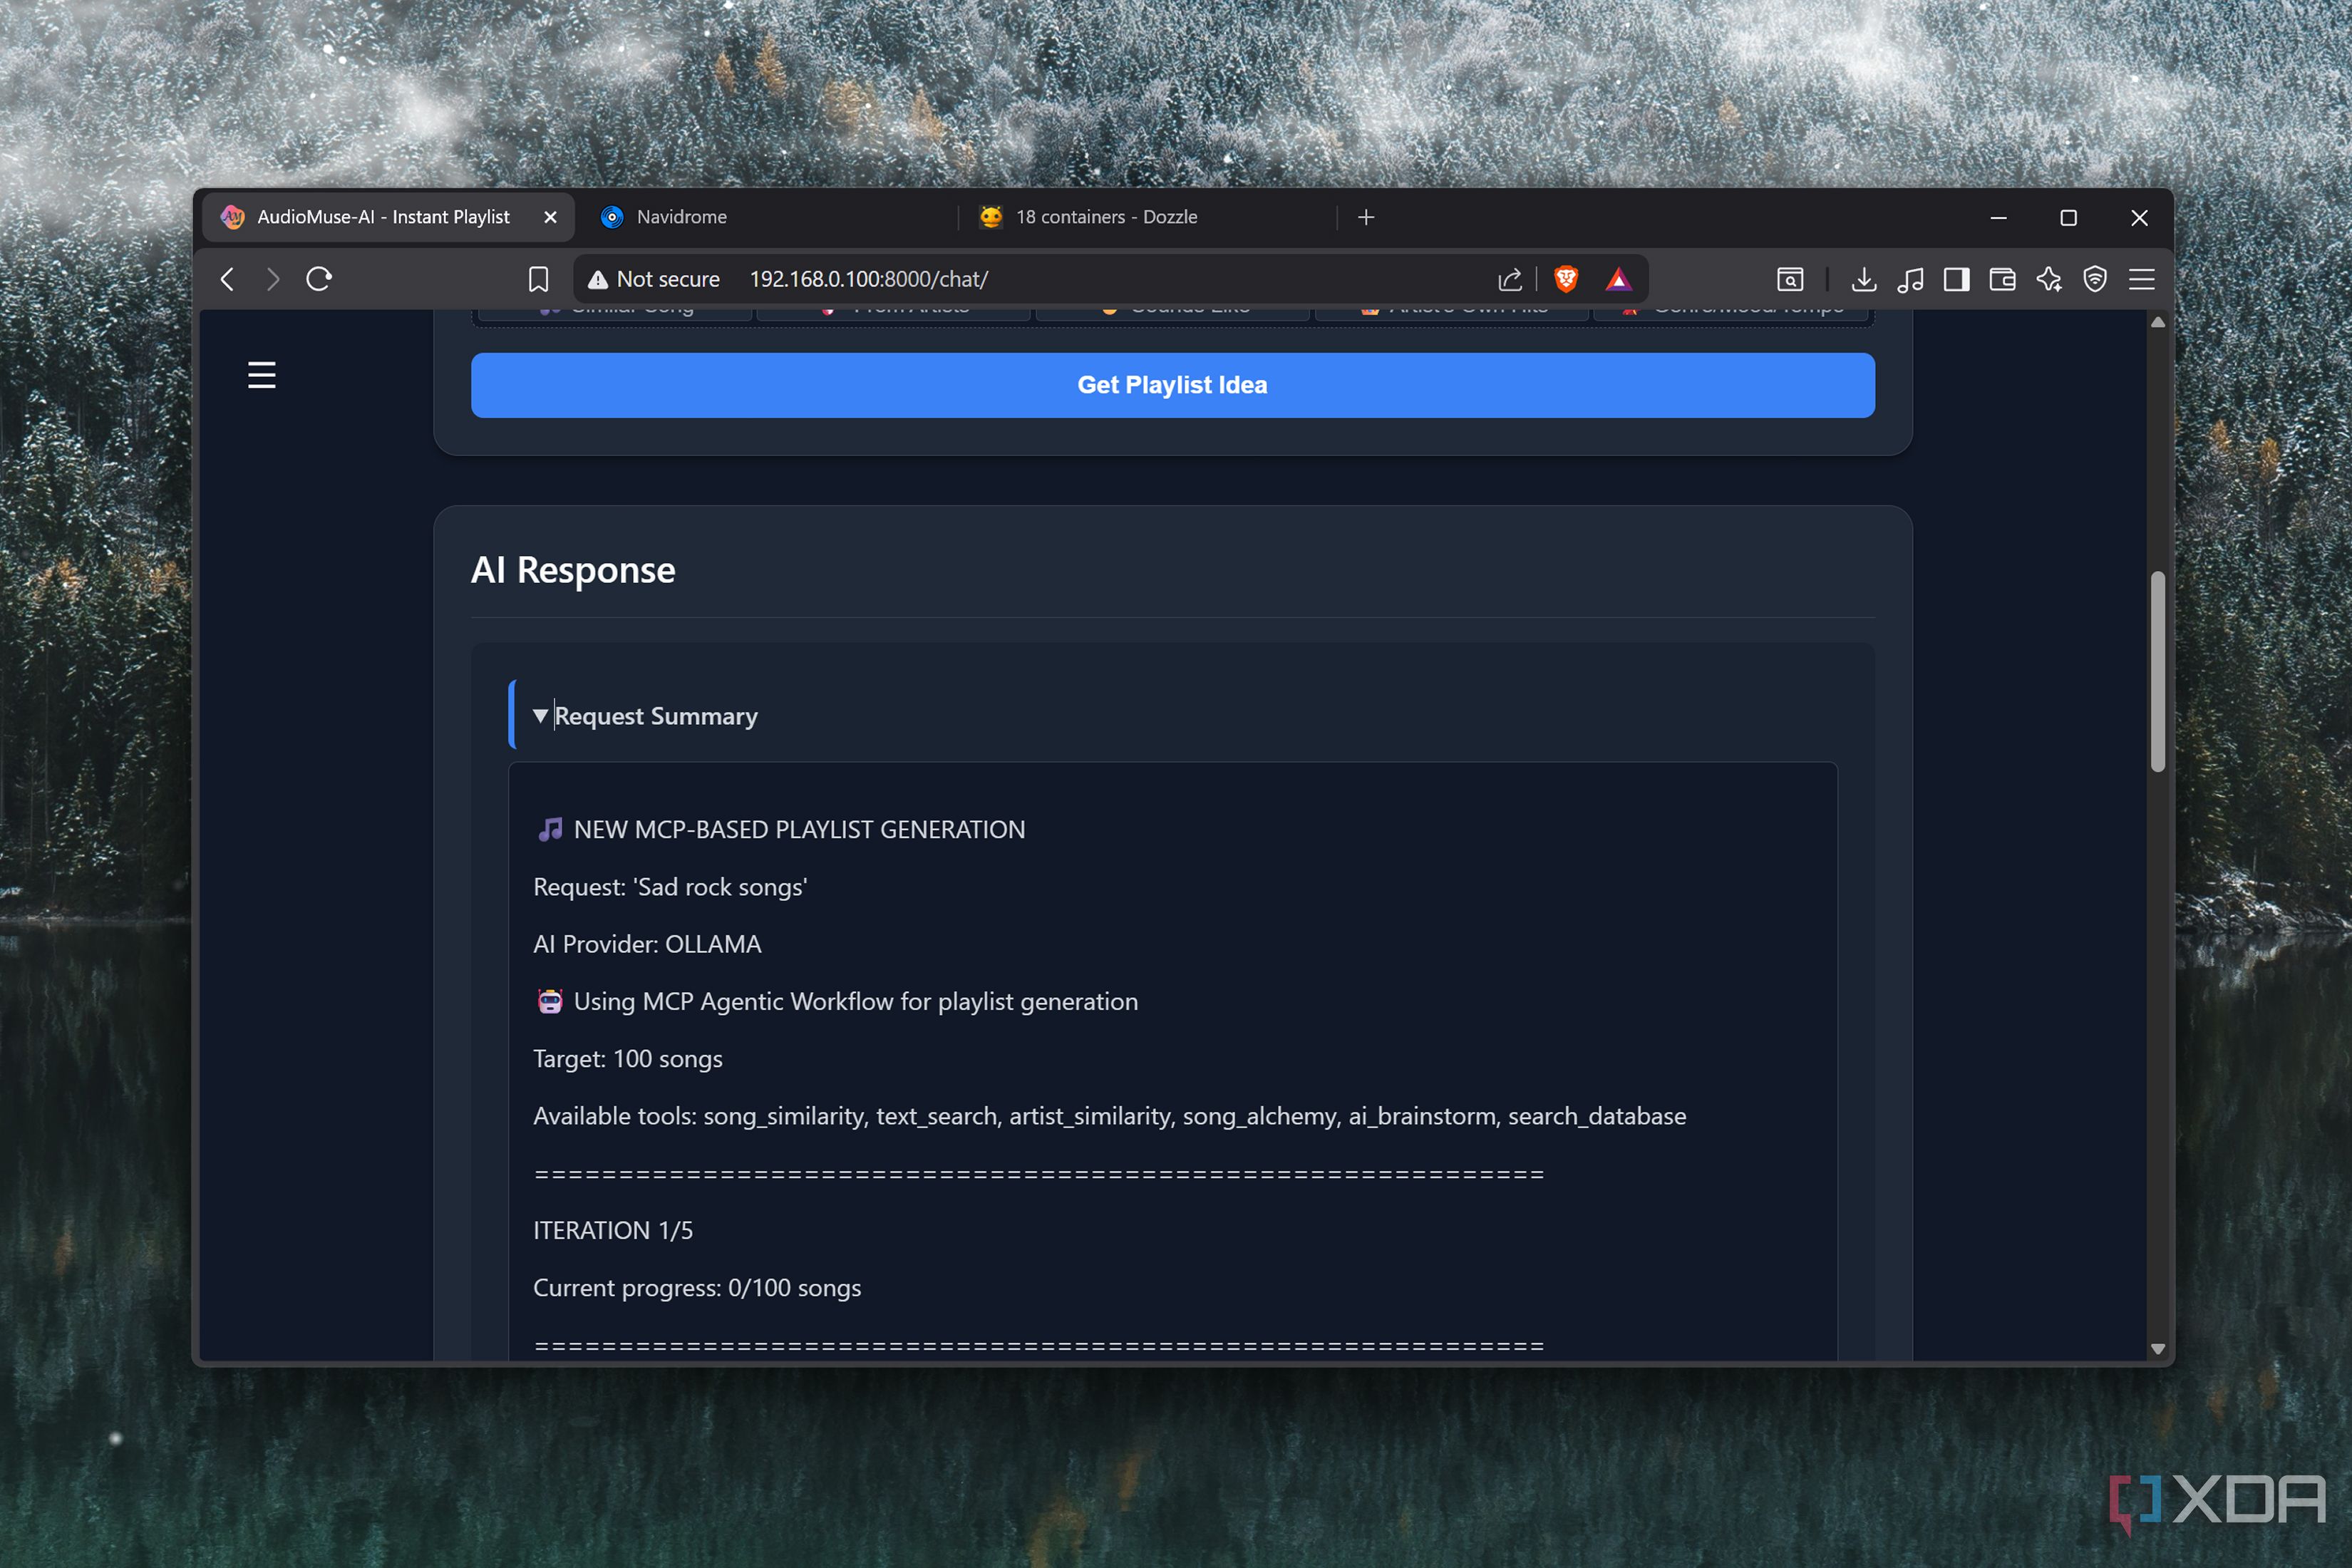Click the Get Playlist Idea button

(x=1172, y=385)
